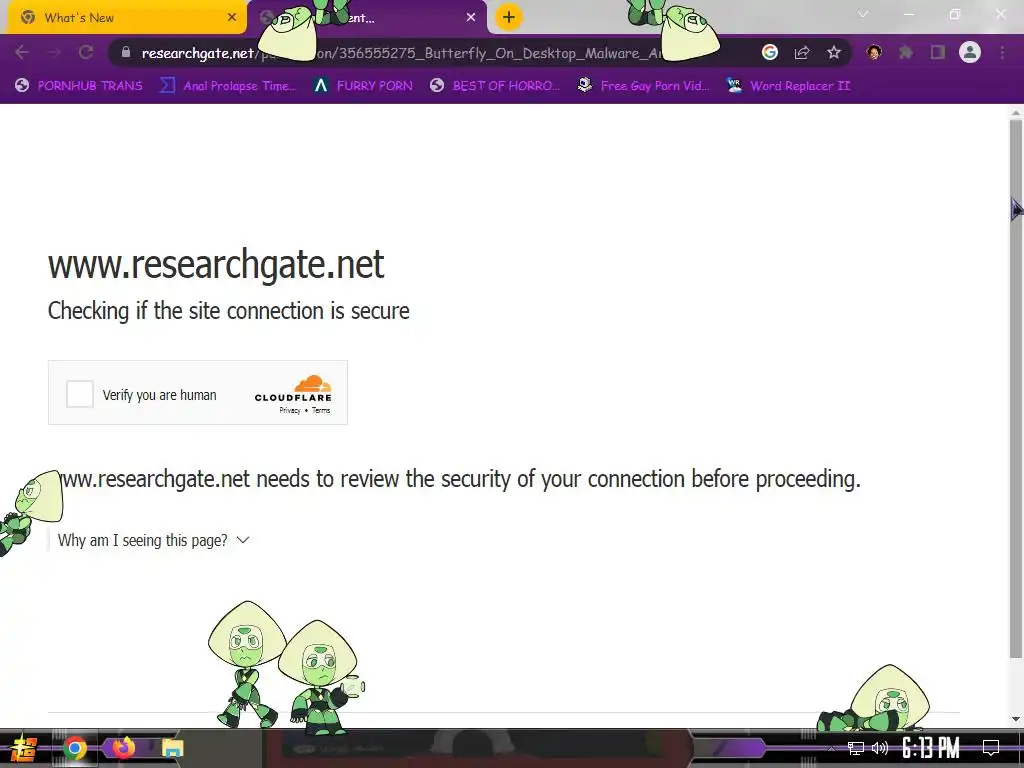The image size is (1024, 768).
Task: Open a new tab with plus button
Action: (x=509, y=17)
